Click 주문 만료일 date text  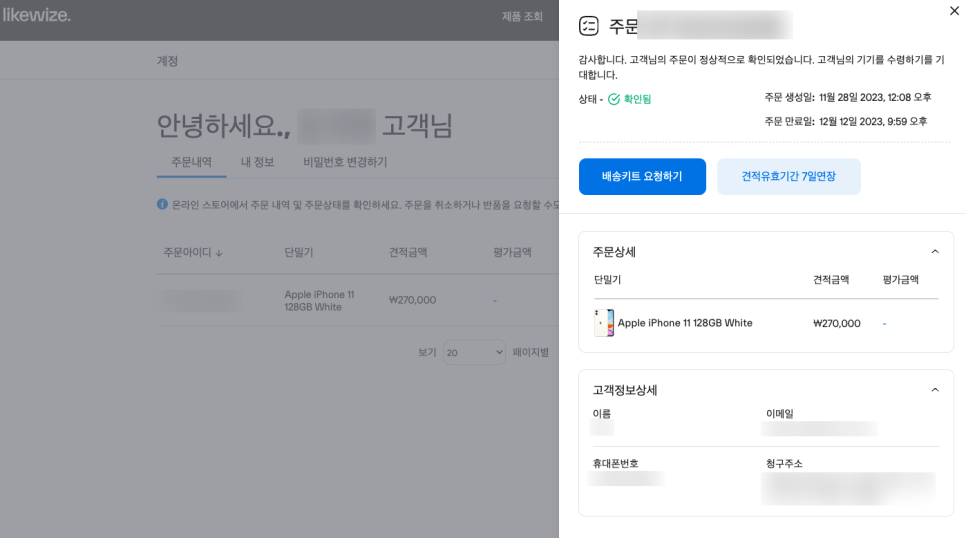point(846,121)
